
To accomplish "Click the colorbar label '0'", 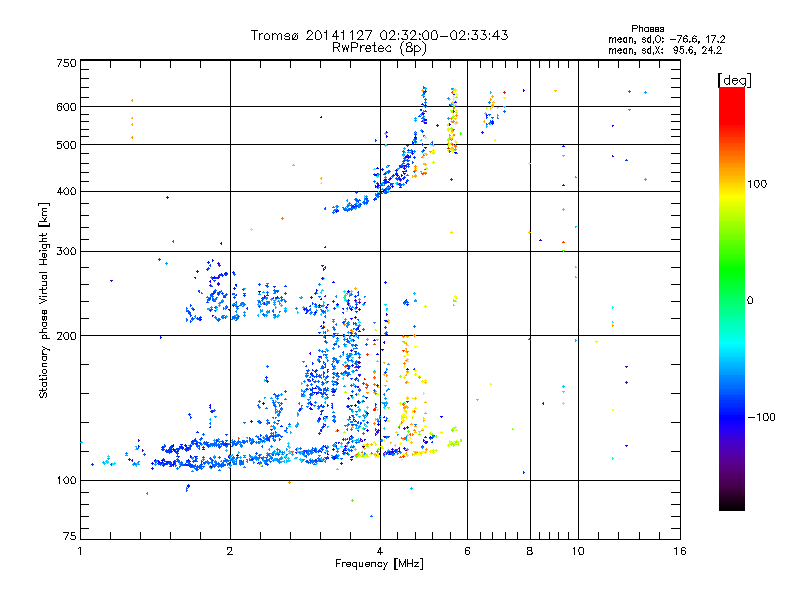I will point(749,301).
